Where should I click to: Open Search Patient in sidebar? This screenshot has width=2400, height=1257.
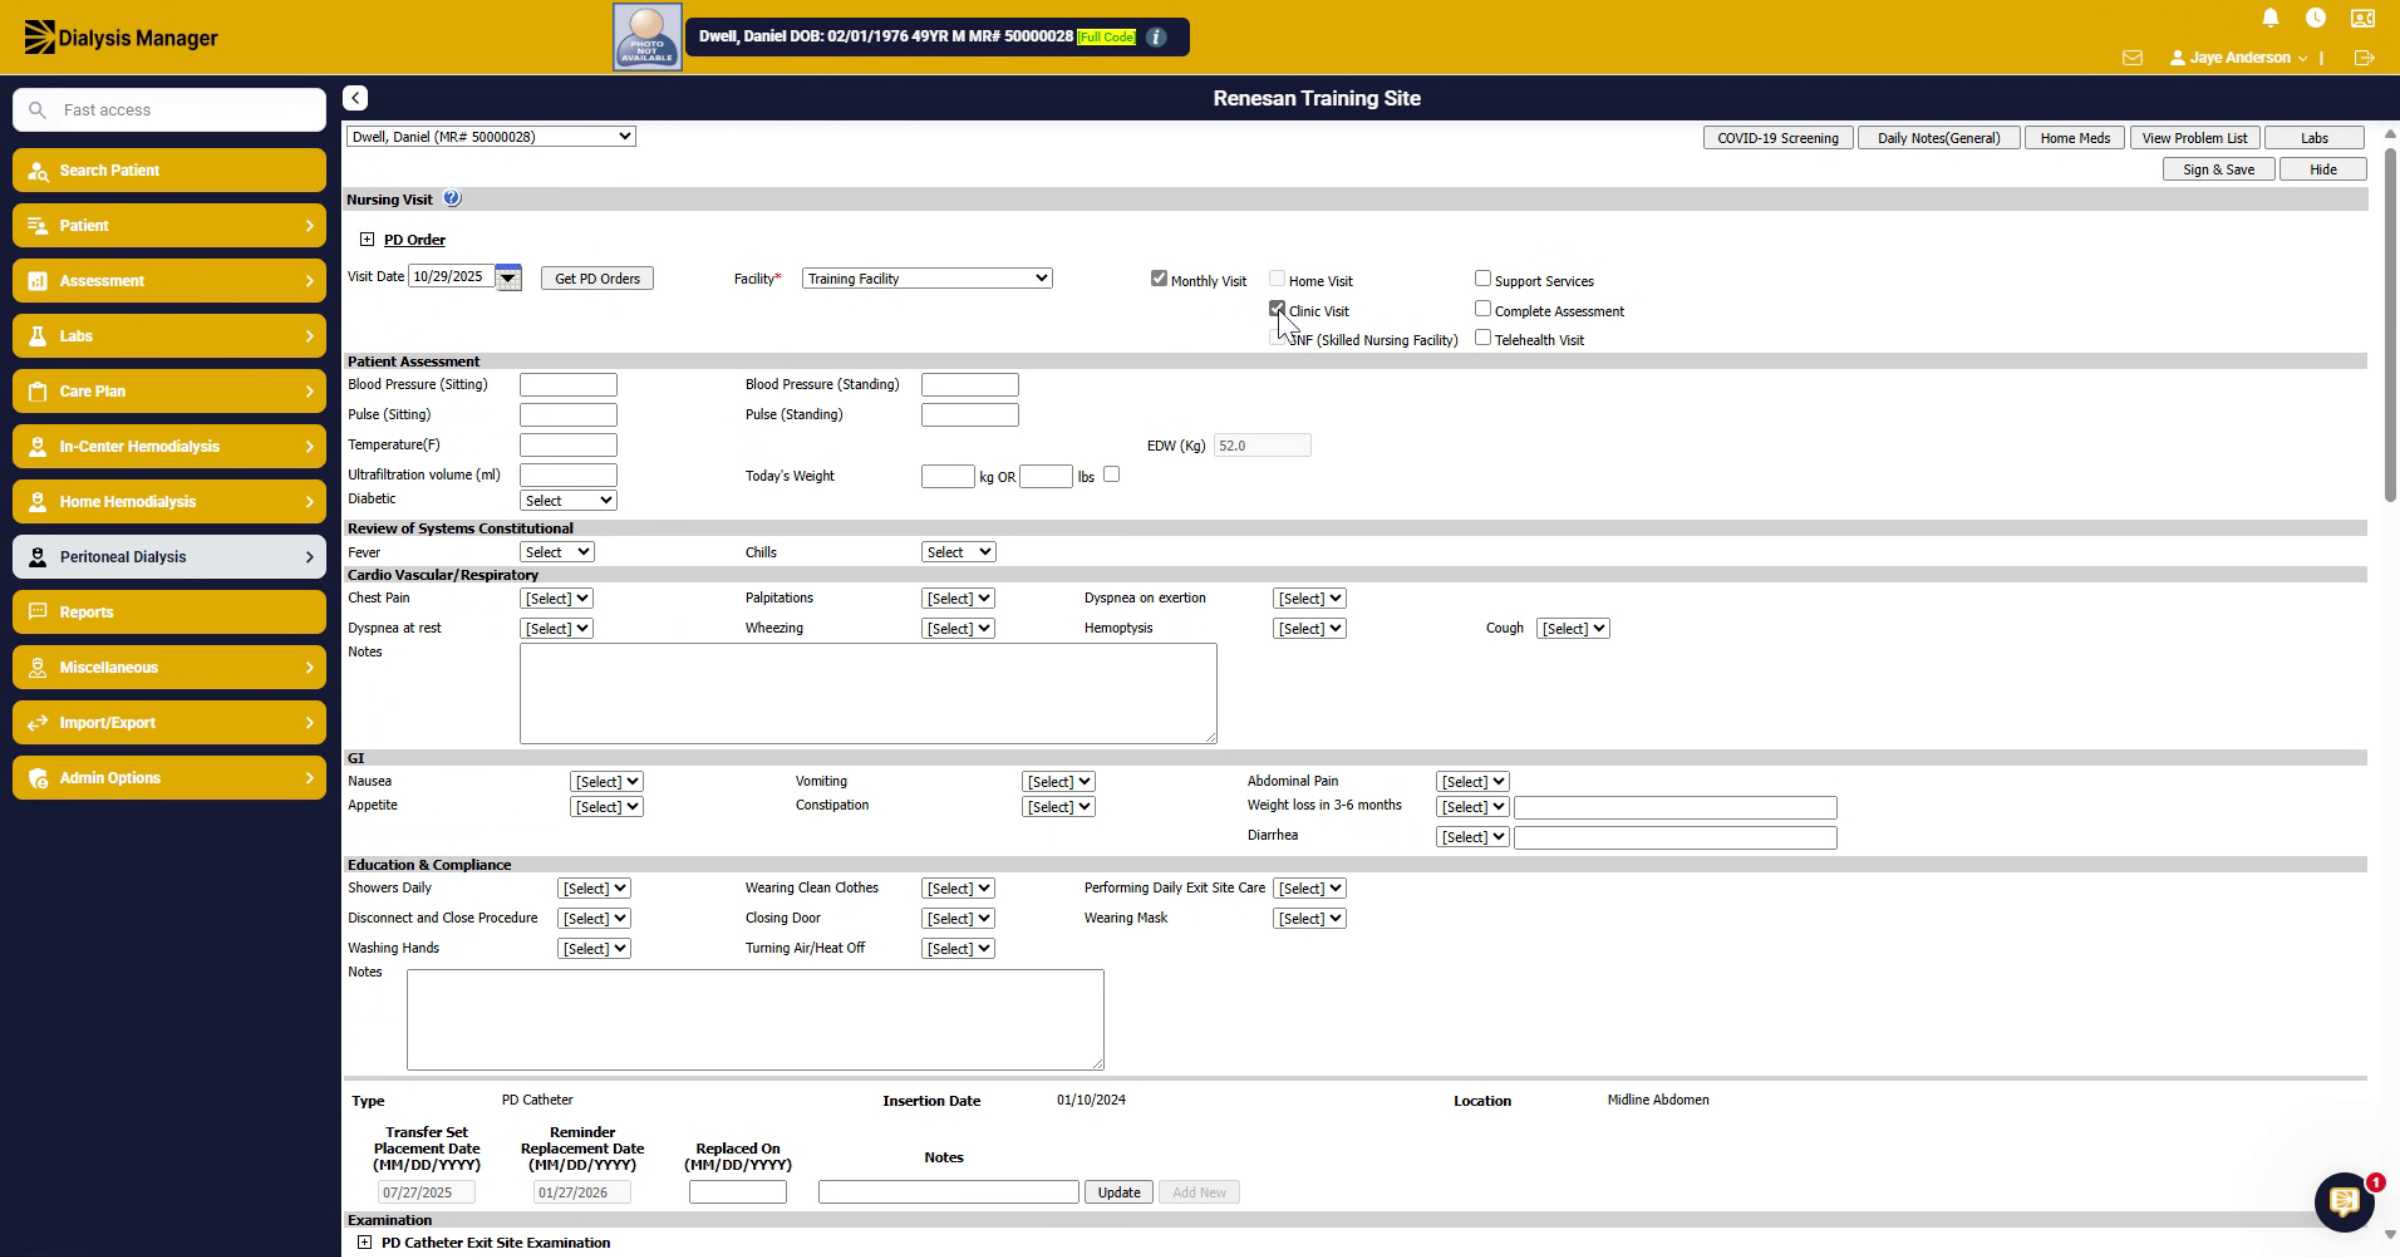coord(169,170)
